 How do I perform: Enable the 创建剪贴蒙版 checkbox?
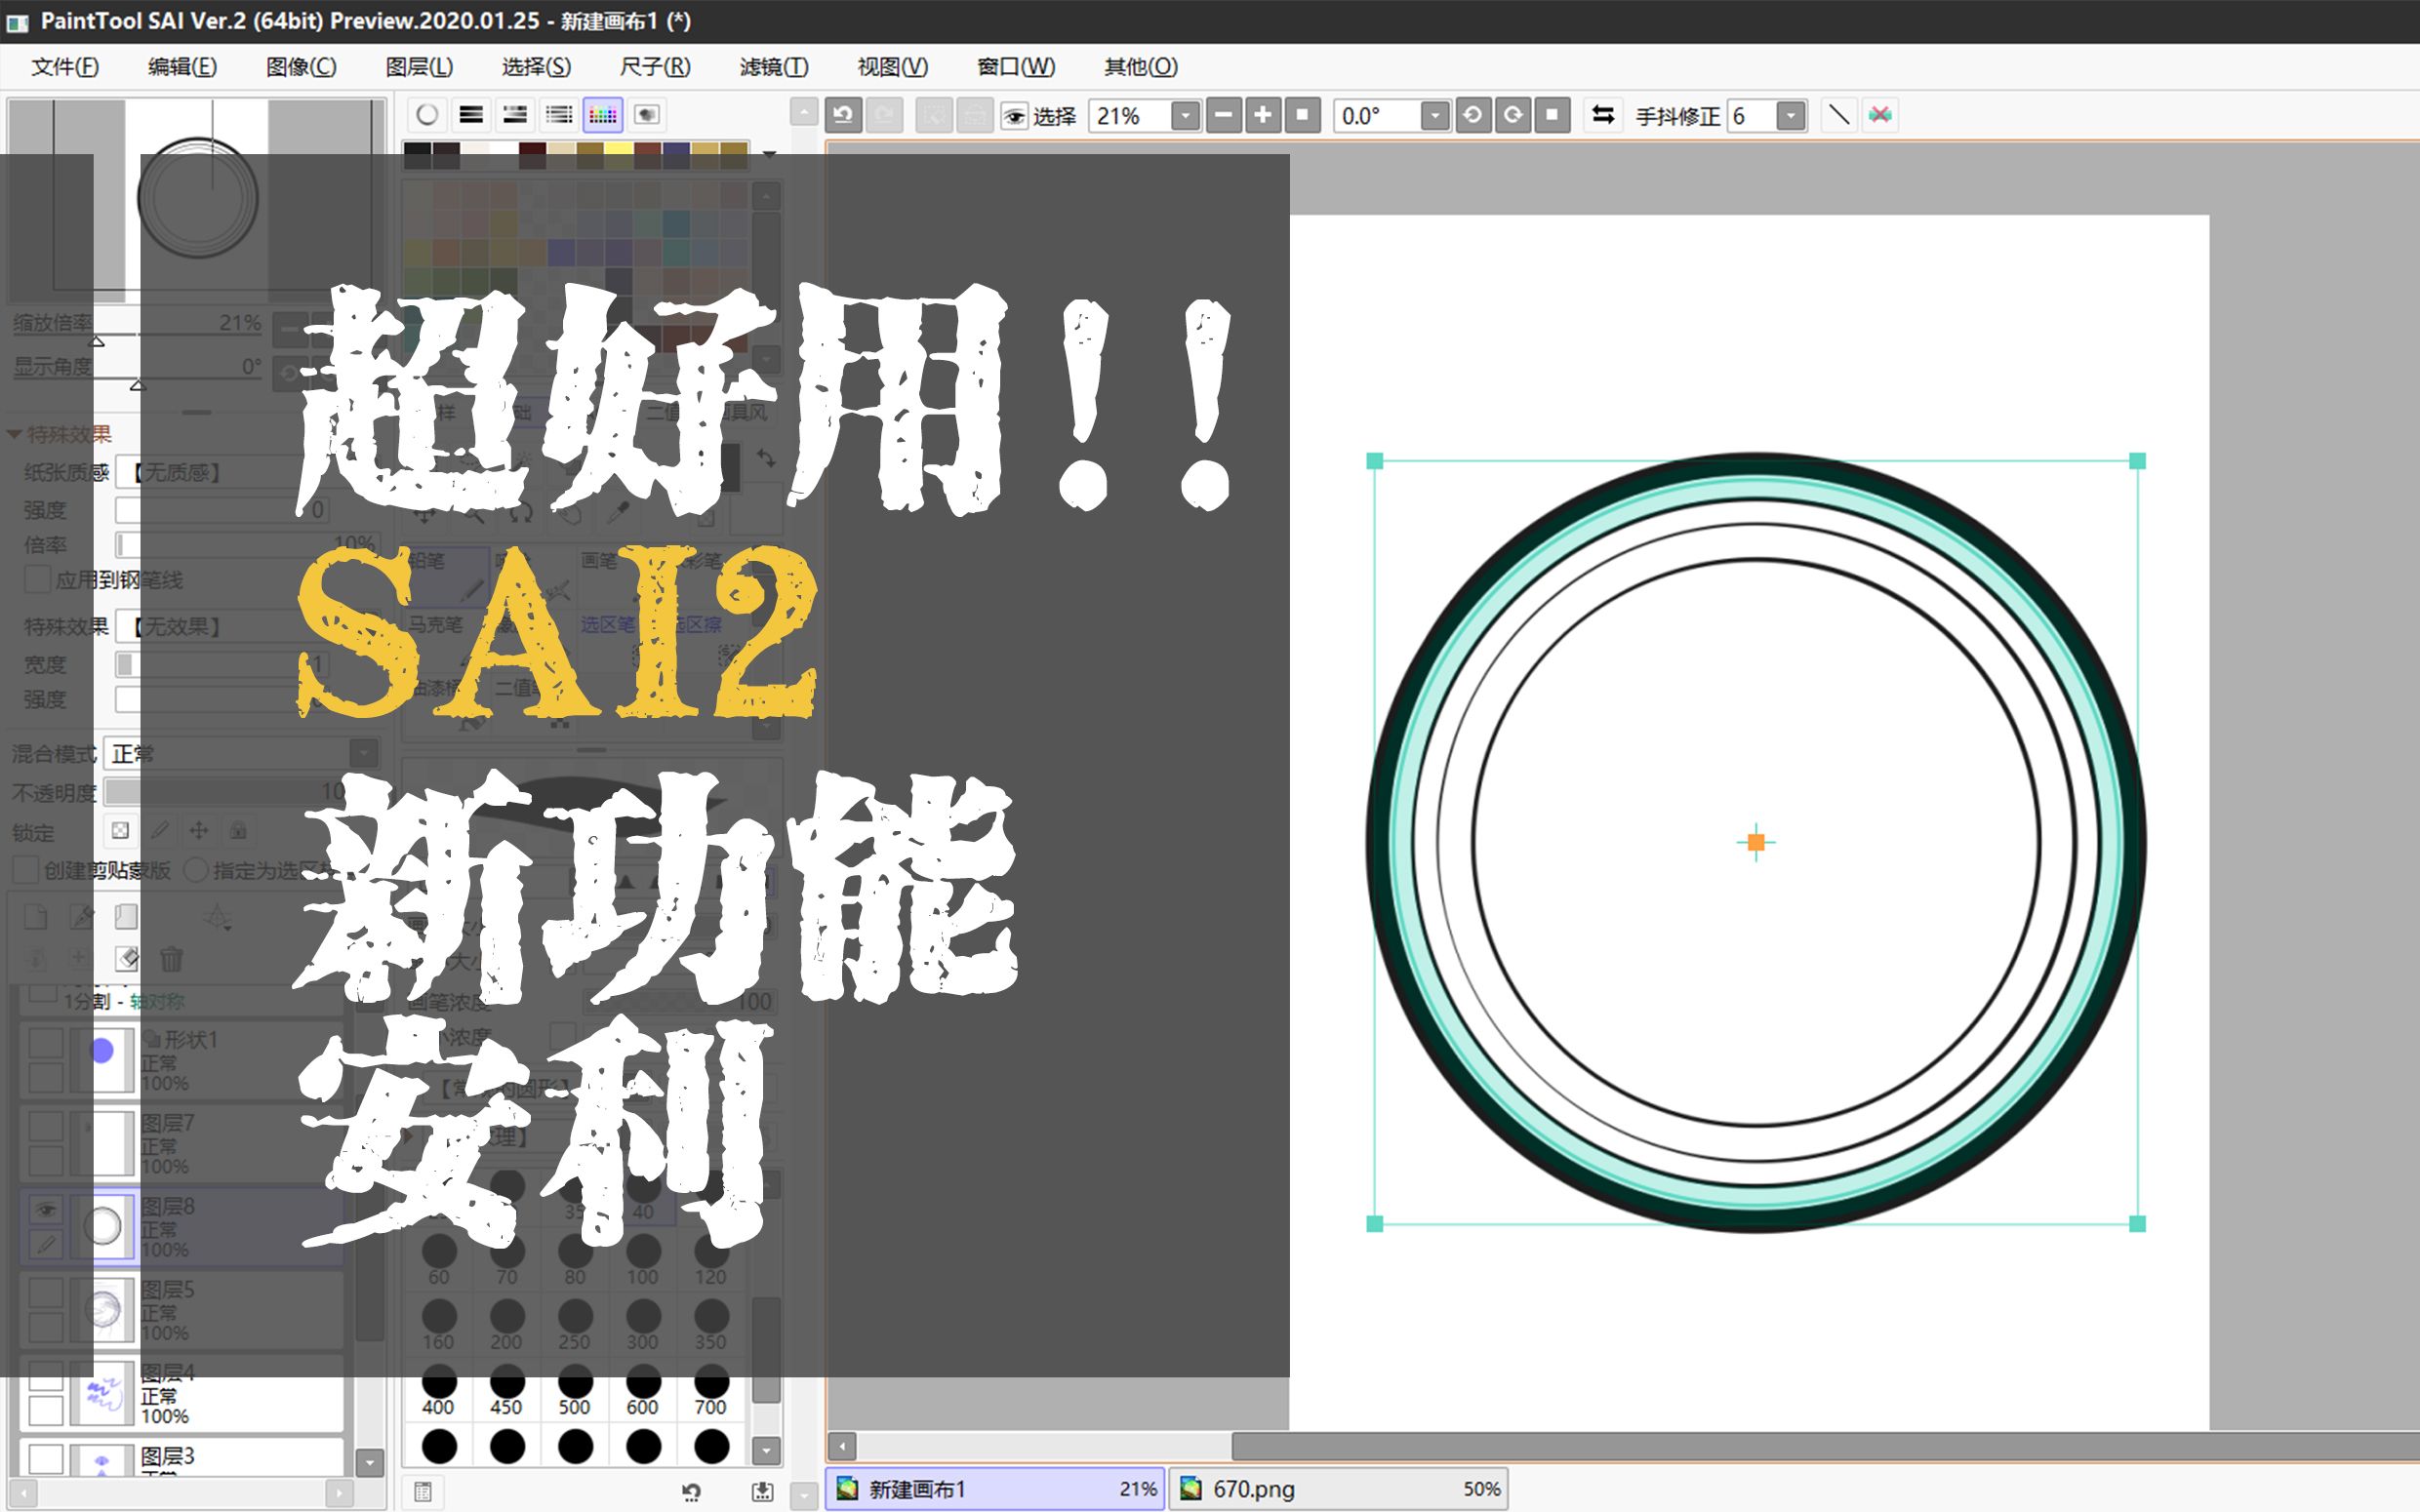[x=26, y=871]
